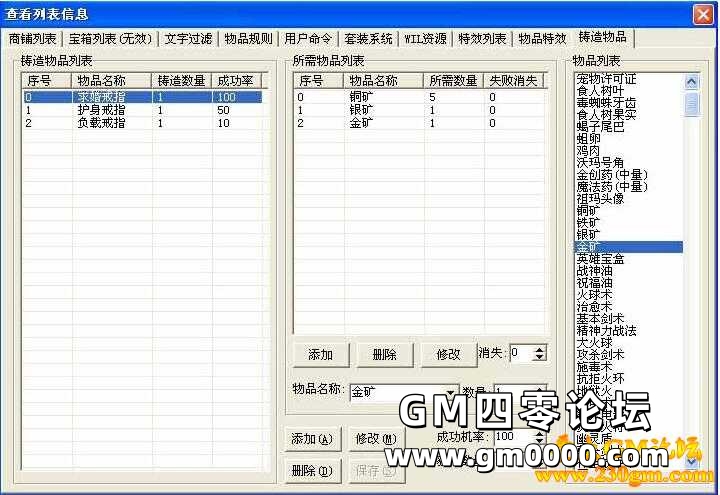Increase the 消失 spinner value
The height and width of the screenshot is (495, 720).
click(x=540, y=349)
